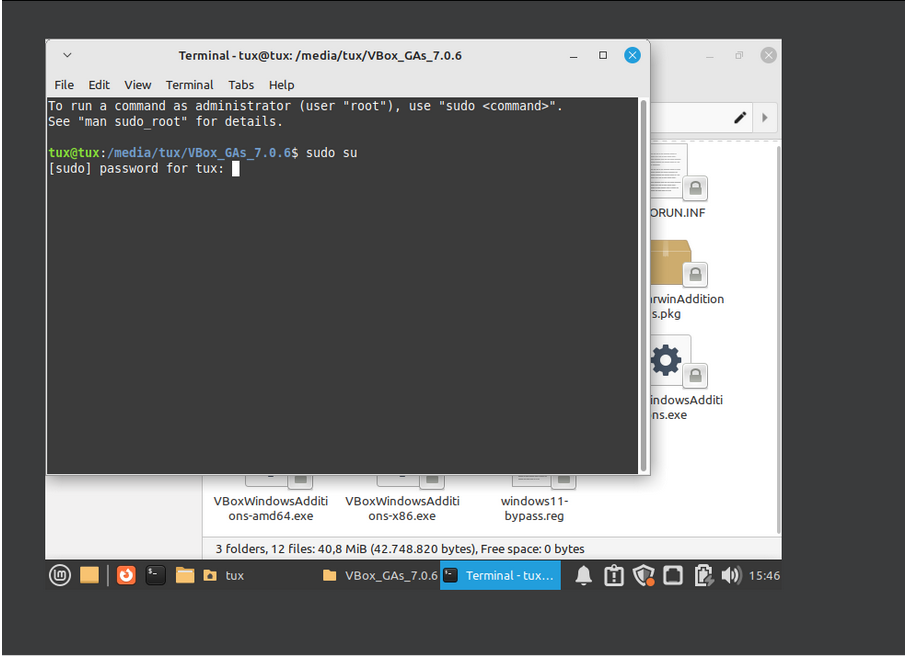Open the clipboard manager with pencil tray icon

tap(703, 576)
